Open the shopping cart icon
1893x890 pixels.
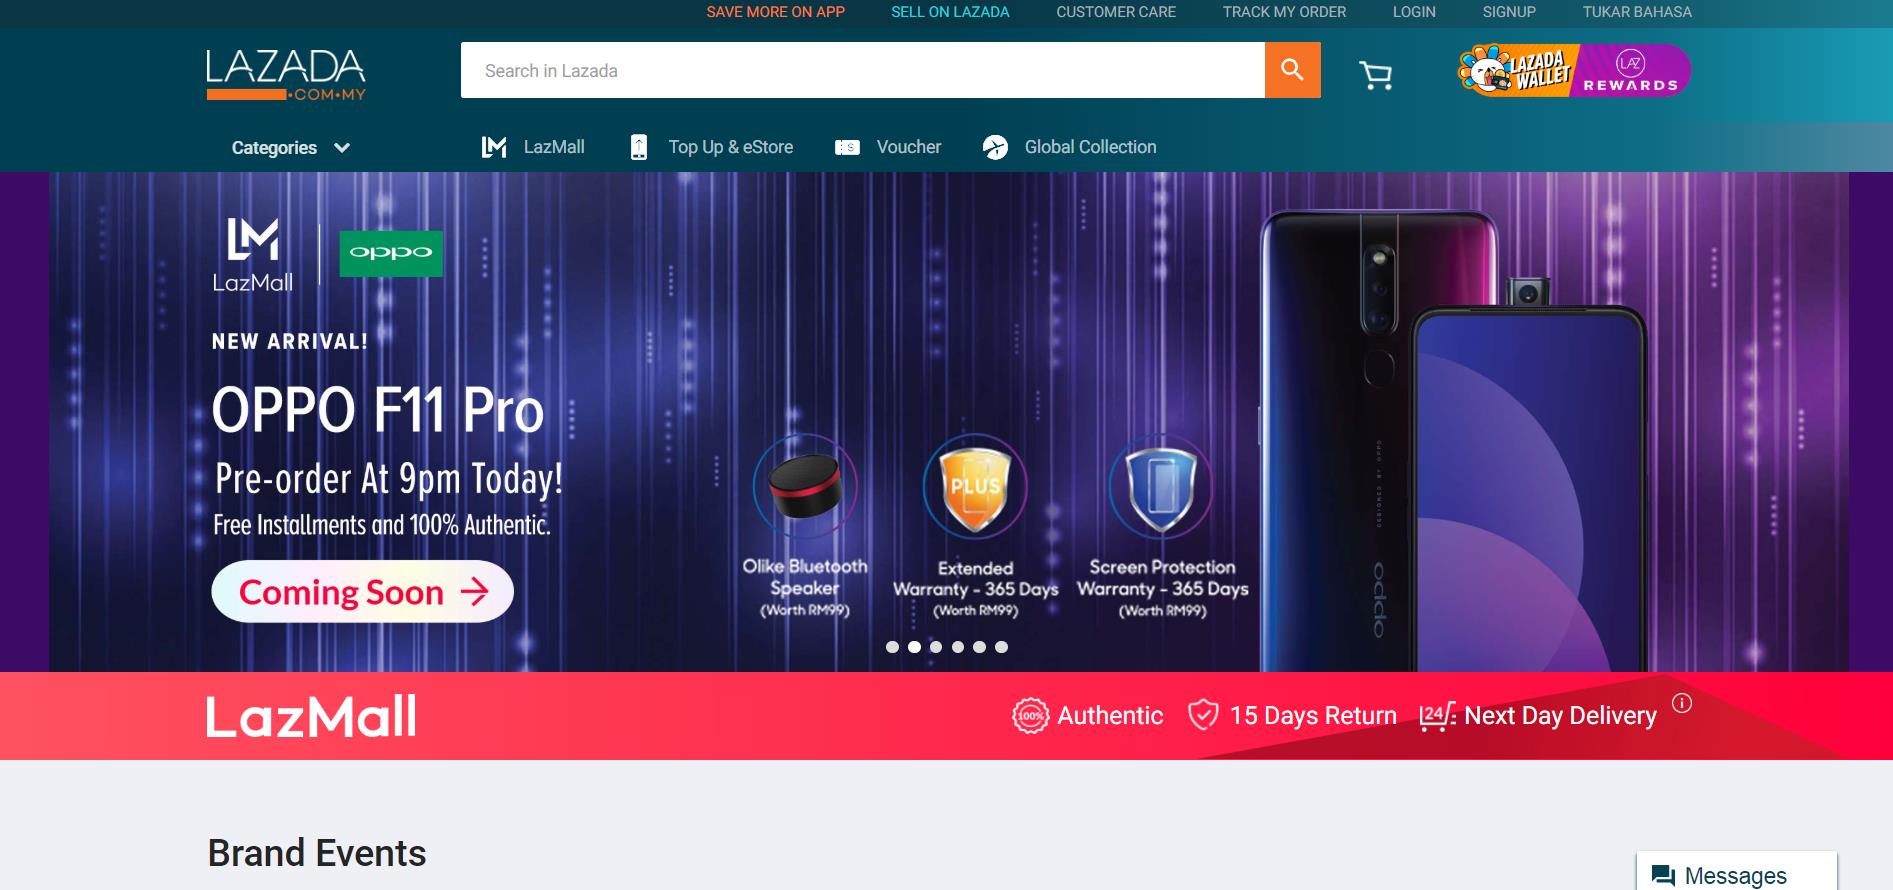tap(1376, 75)
